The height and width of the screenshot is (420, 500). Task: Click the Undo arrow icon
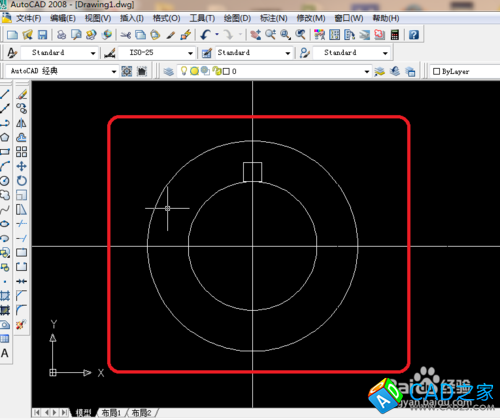click(205, 35)
